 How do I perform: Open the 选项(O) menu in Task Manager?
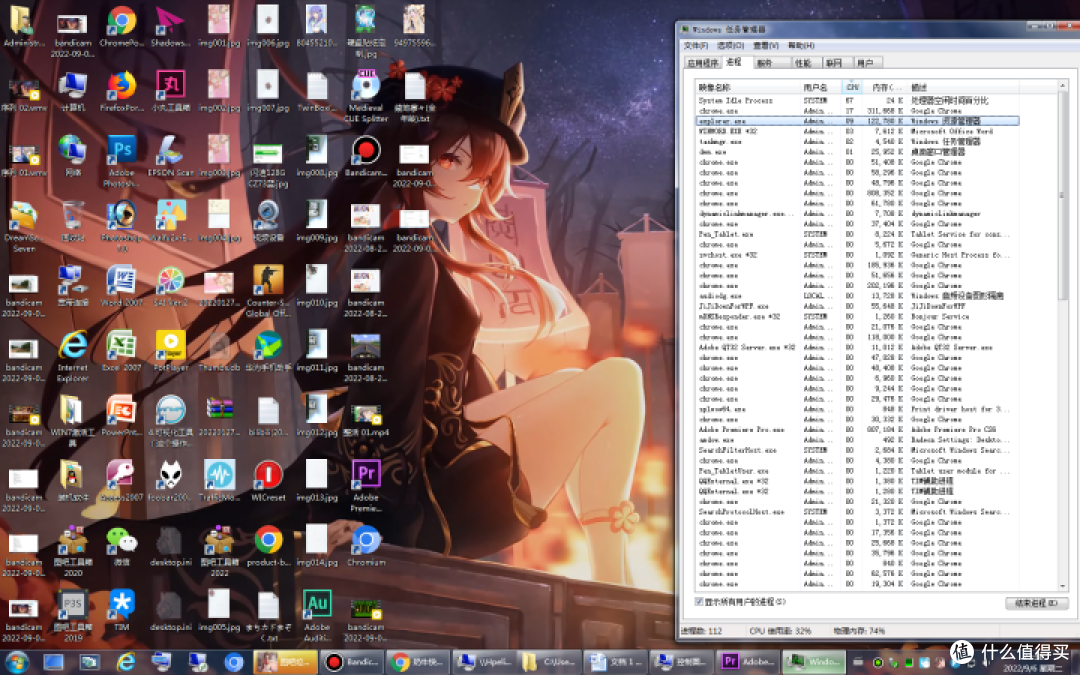click(x=731, y=45)
